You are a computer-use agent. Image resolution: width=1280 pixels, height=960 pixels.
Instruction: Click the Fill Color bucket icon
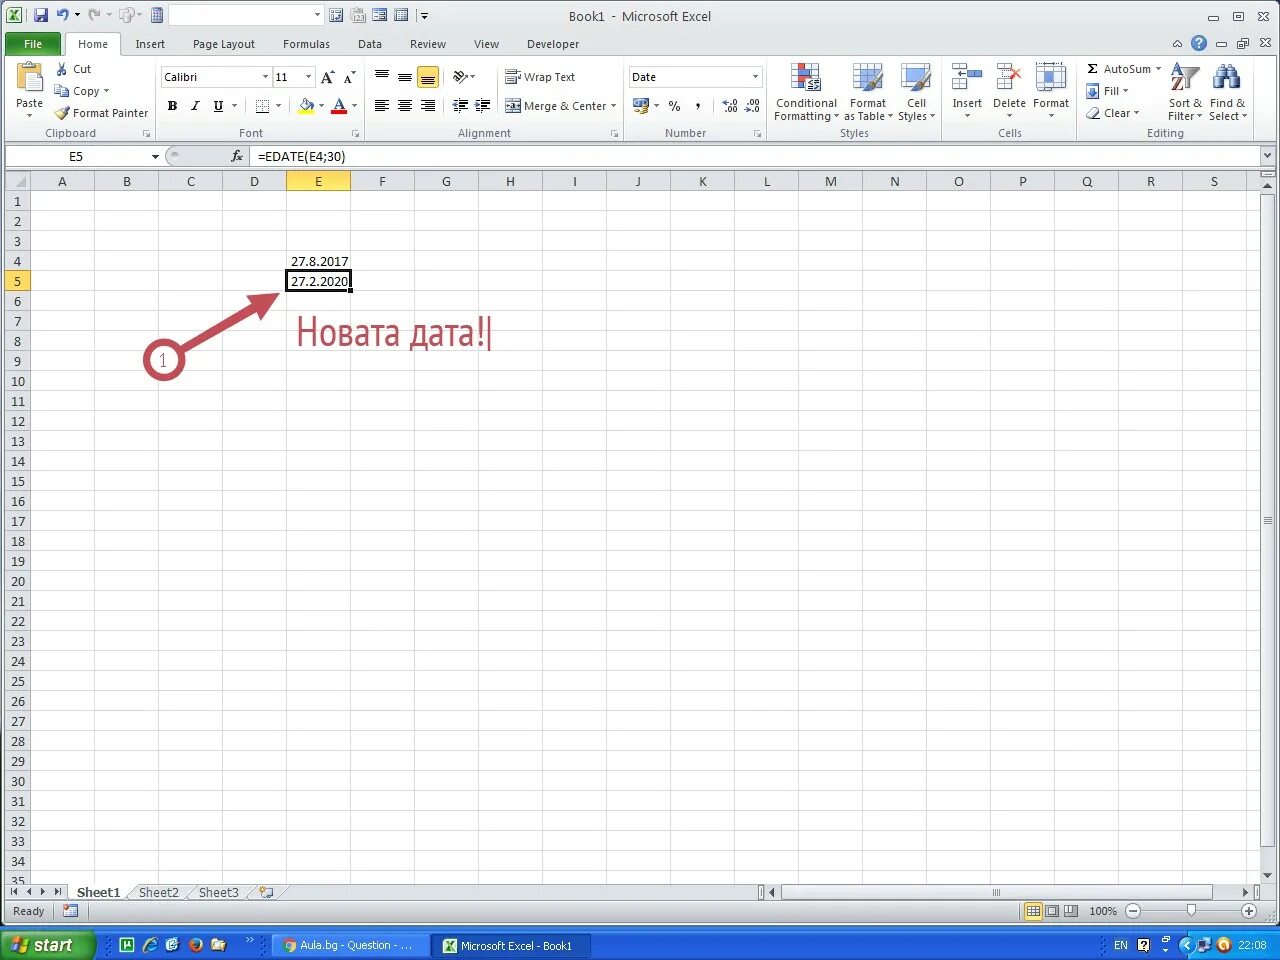pyautogui.click(x=306, y=106)
